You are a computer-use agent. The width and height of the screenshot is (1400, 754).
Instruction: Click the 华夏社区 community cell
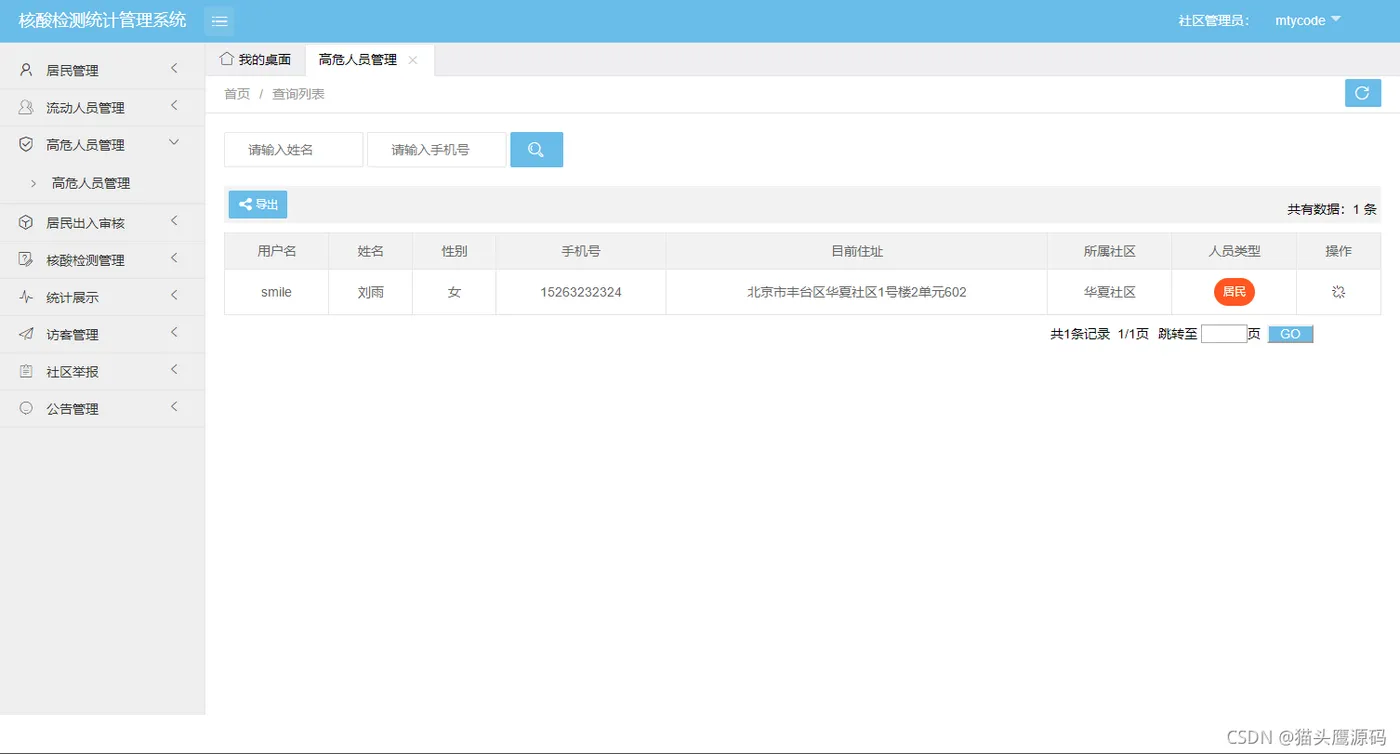click(x=1110, y=292)
